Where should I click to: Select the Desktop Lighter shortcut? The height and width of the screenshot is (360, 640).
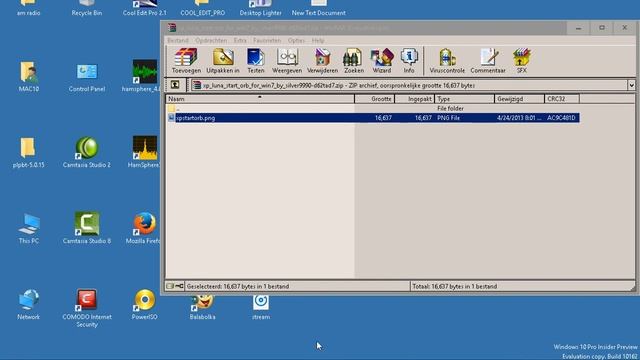point(260,8)
